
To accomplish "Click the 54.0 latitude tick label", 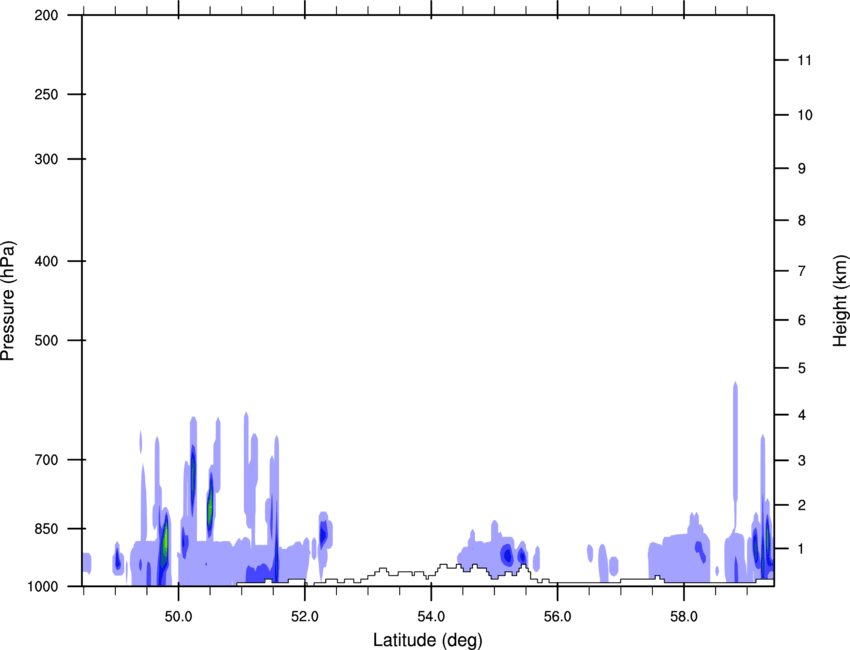I will click(432, 617).
